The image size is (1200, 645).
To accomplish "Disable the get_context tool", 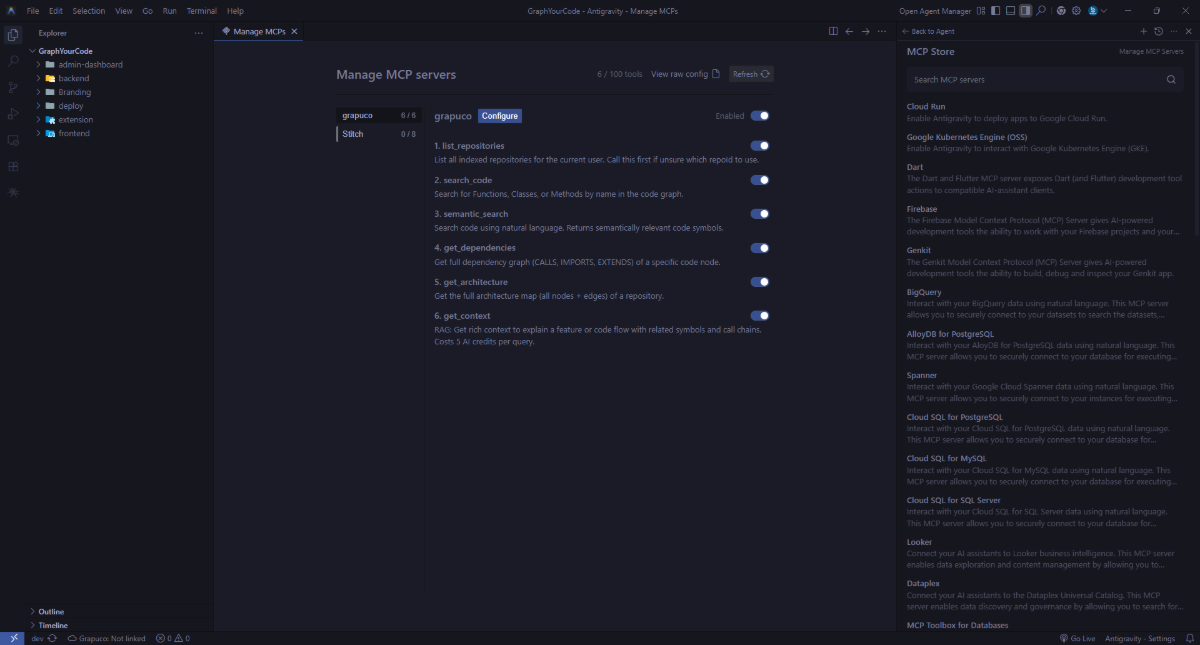I will (x=759, y=316).
